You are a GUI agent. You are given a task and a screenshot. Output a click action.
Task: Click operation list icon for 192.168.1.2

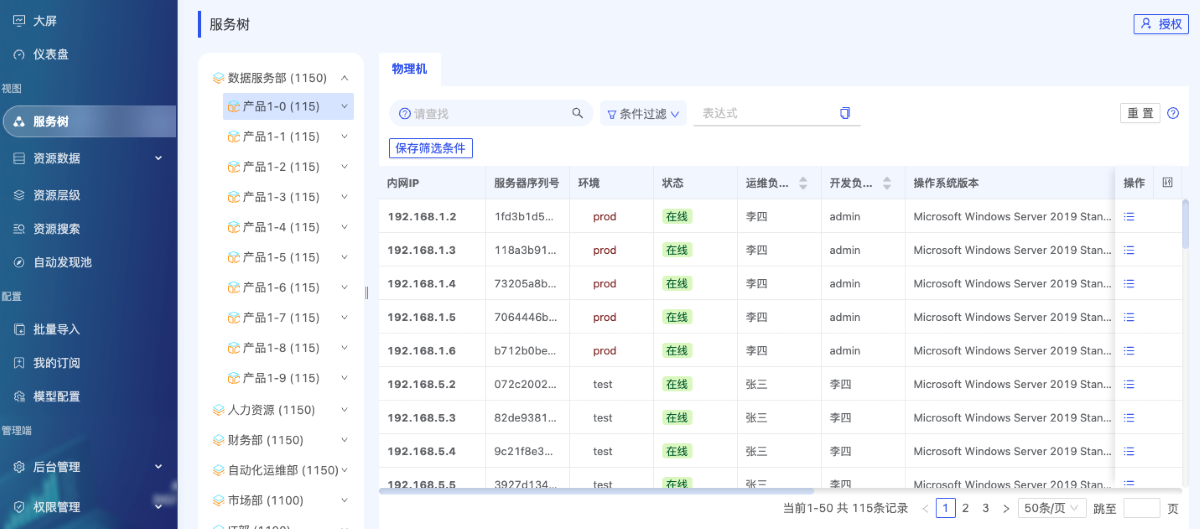coord(1129,217)
